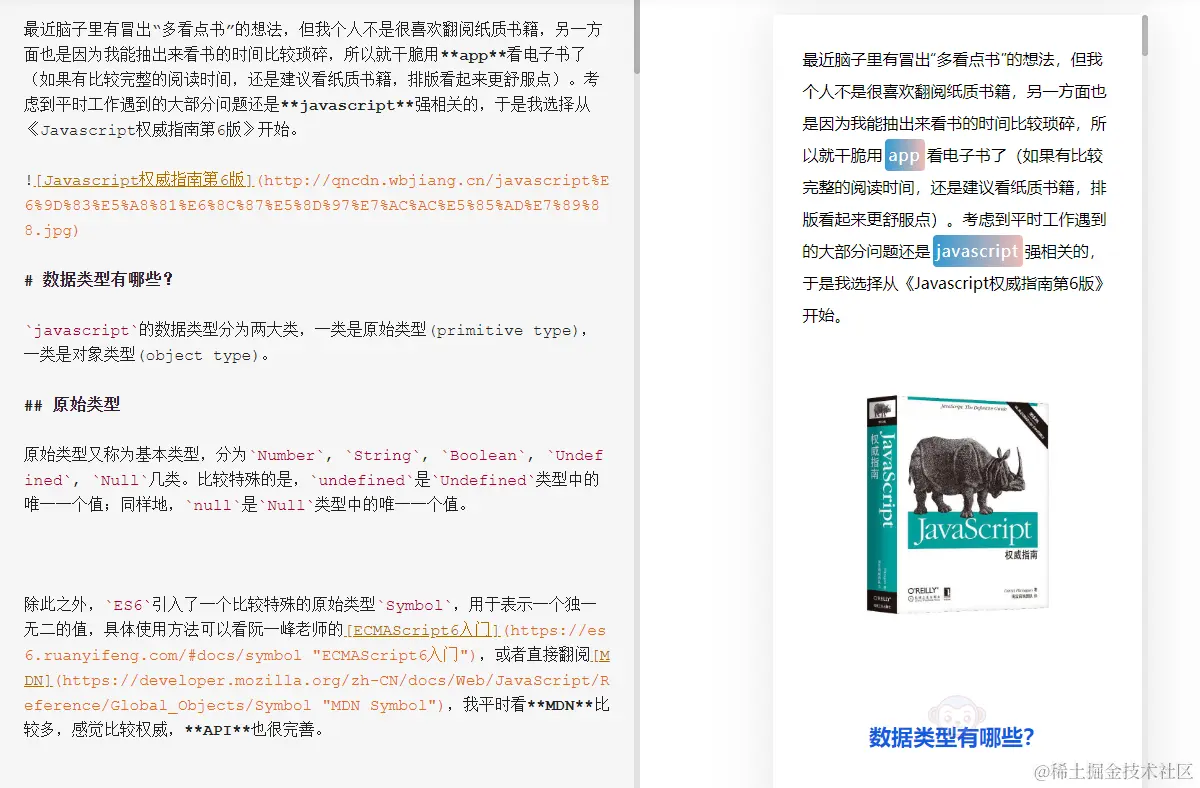1200x788 pixels.
Task: Click the `Number` inline code in editor
Action: click(288, 455)
